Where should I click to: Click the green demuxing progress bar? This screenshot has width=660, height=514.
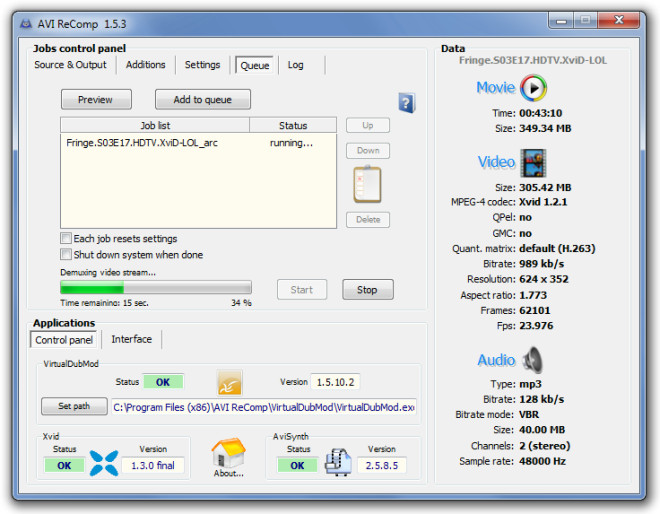[156, 288]
